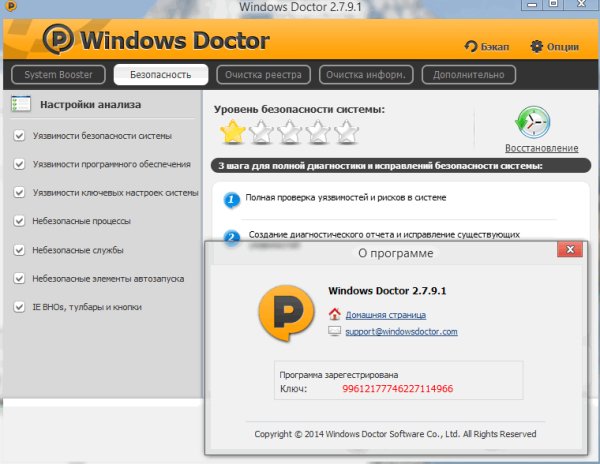The image size is (600, 464).
Task: Toggle Уязвимости безопасности системы checkbox
Action: pos(19,136)
